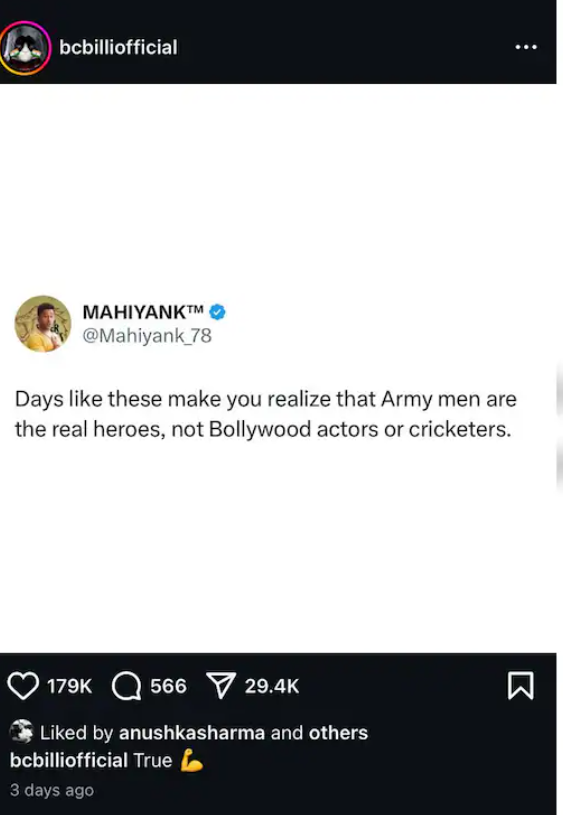The image size is (563, 815).
Task: Share post using paper plane icon
Action: (221, 685)
